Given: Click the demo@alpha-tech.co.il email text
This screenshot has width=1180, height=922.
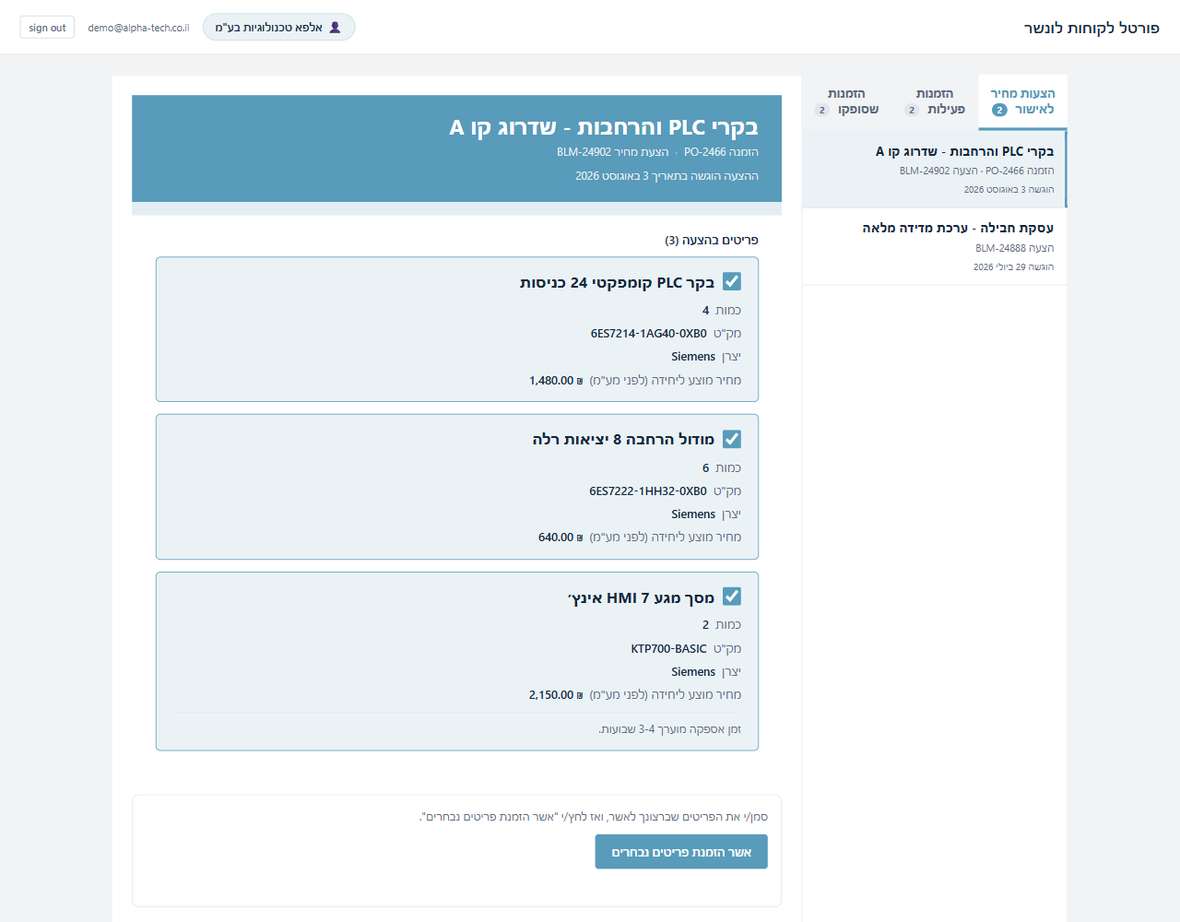Looking at the screenshot, I should click(x=138, y=28).
